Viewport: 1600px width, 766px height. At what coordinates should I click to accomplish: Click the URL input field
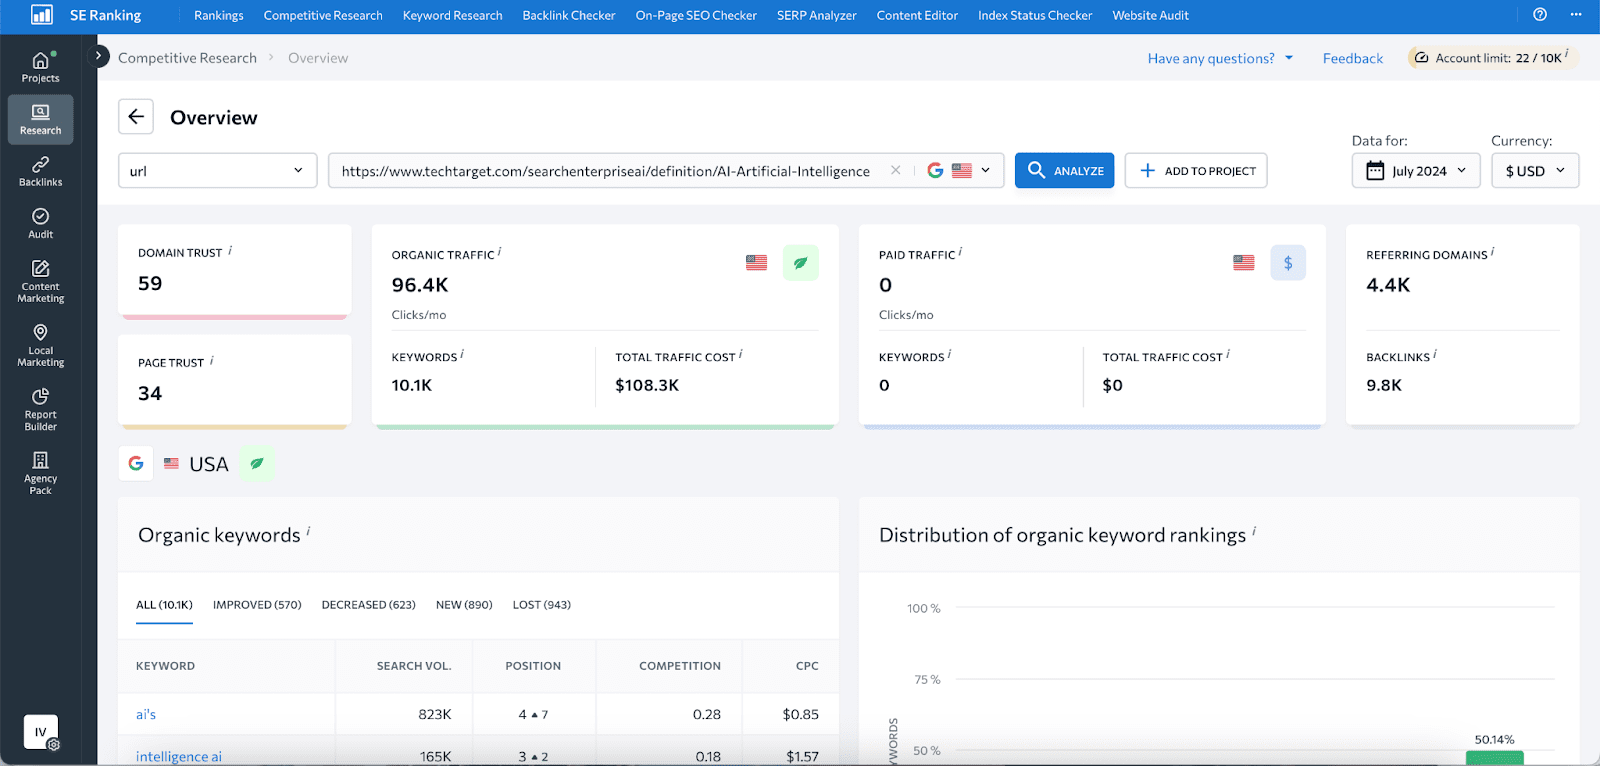coord(606,170)
